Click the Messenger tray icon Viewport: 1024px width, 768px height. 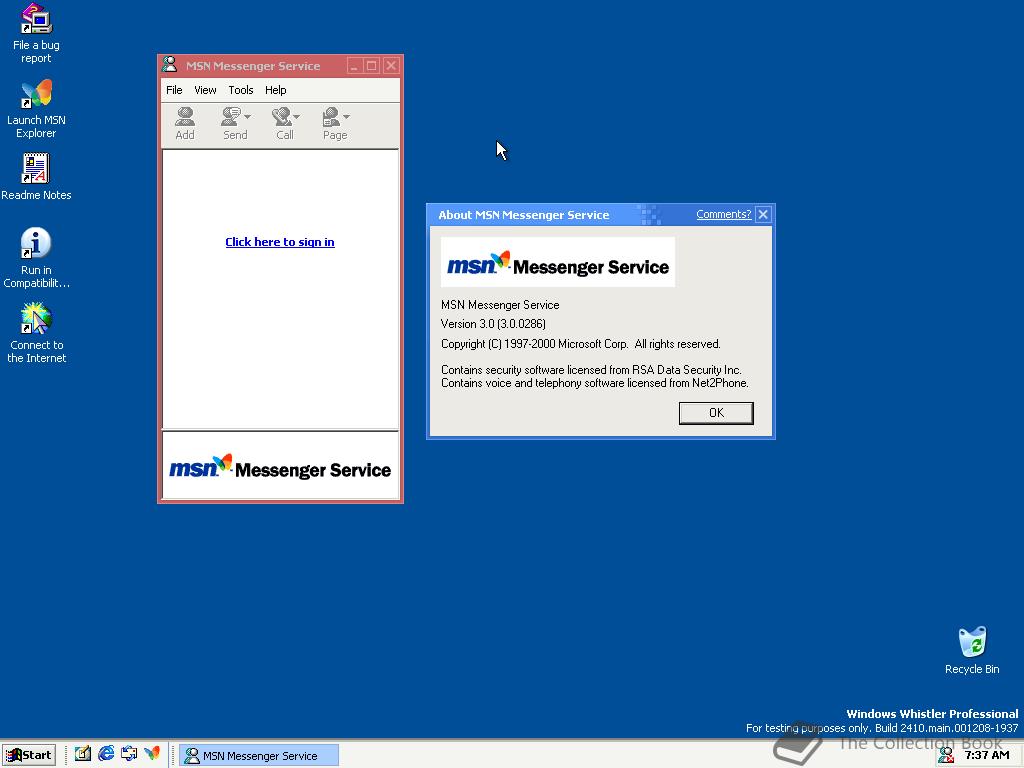click(x=946, y=755)
